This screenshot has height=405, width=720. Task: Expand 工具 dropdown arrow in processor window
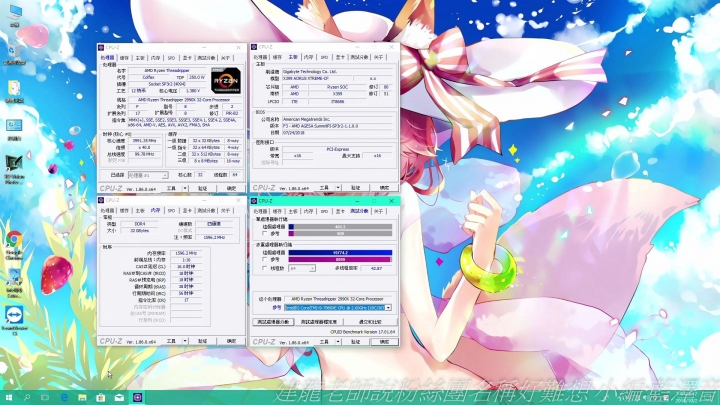pos(185,188)
